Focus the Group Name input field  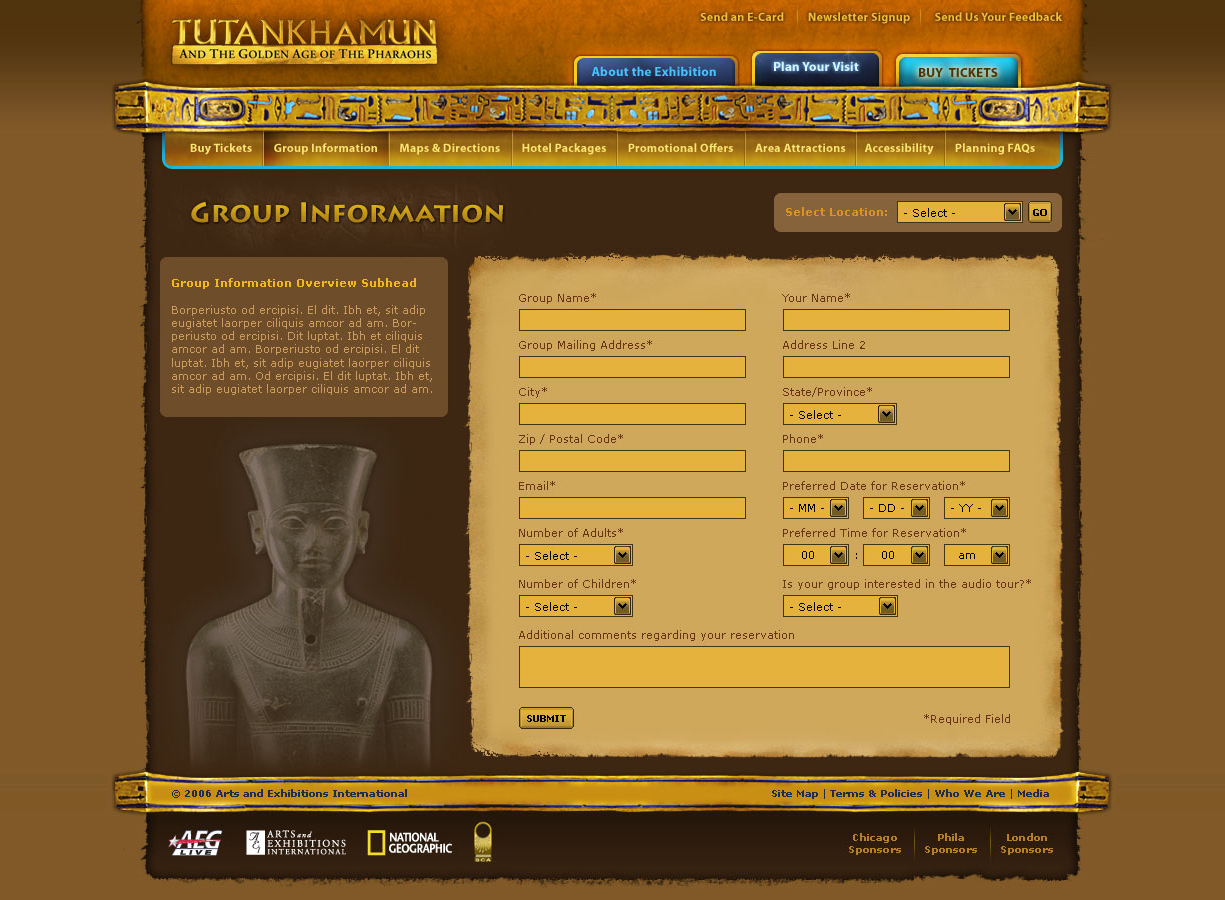(632, 320)
